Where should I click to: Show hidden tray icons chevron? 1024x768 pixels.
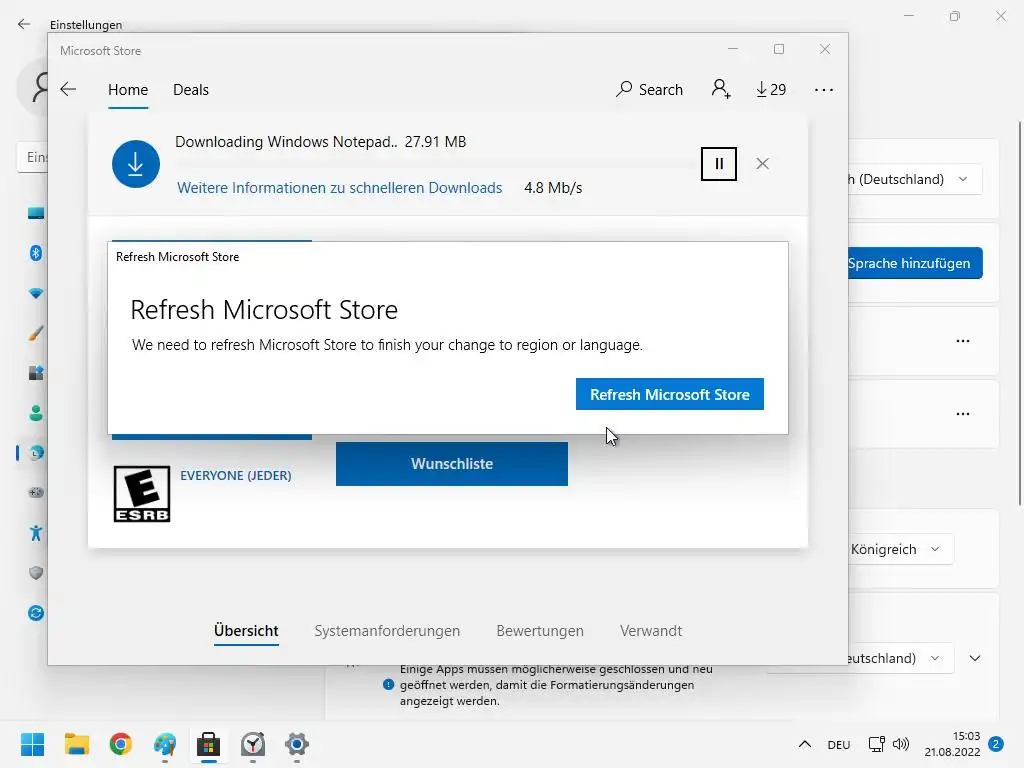point(805,744)
